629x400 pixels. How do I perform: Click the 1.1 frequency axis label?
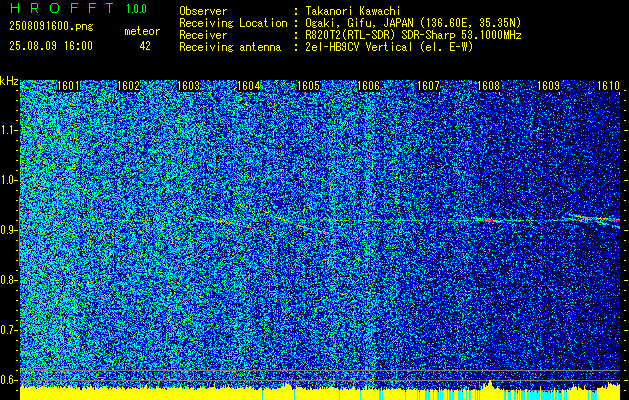pyautogui.click(x=7, y=130)
